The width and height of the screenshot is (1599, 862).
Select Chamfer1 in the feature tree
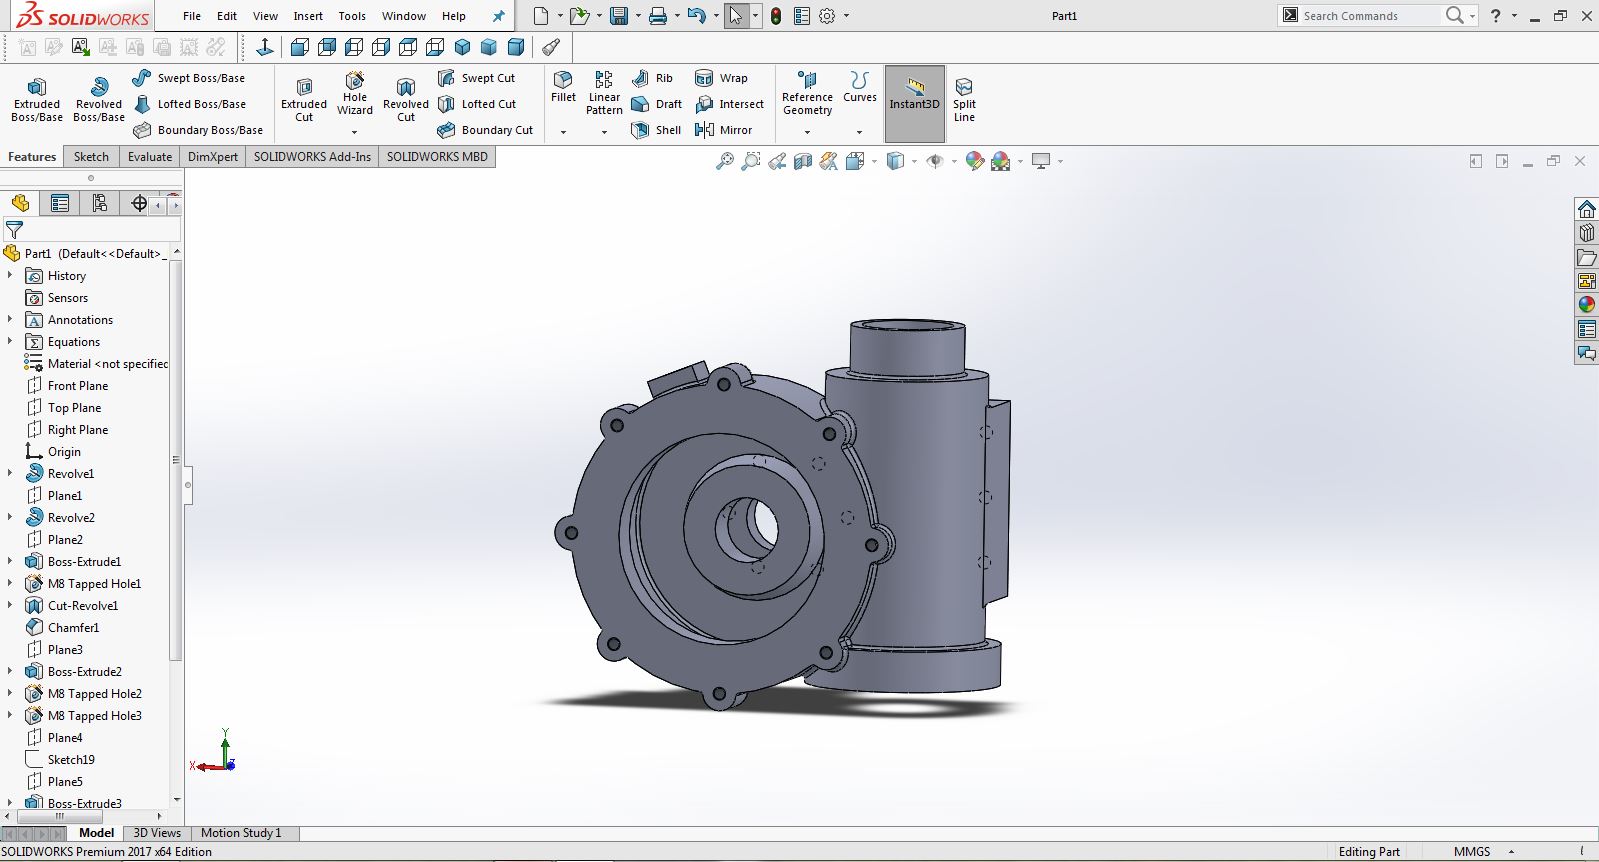(73, 628)
